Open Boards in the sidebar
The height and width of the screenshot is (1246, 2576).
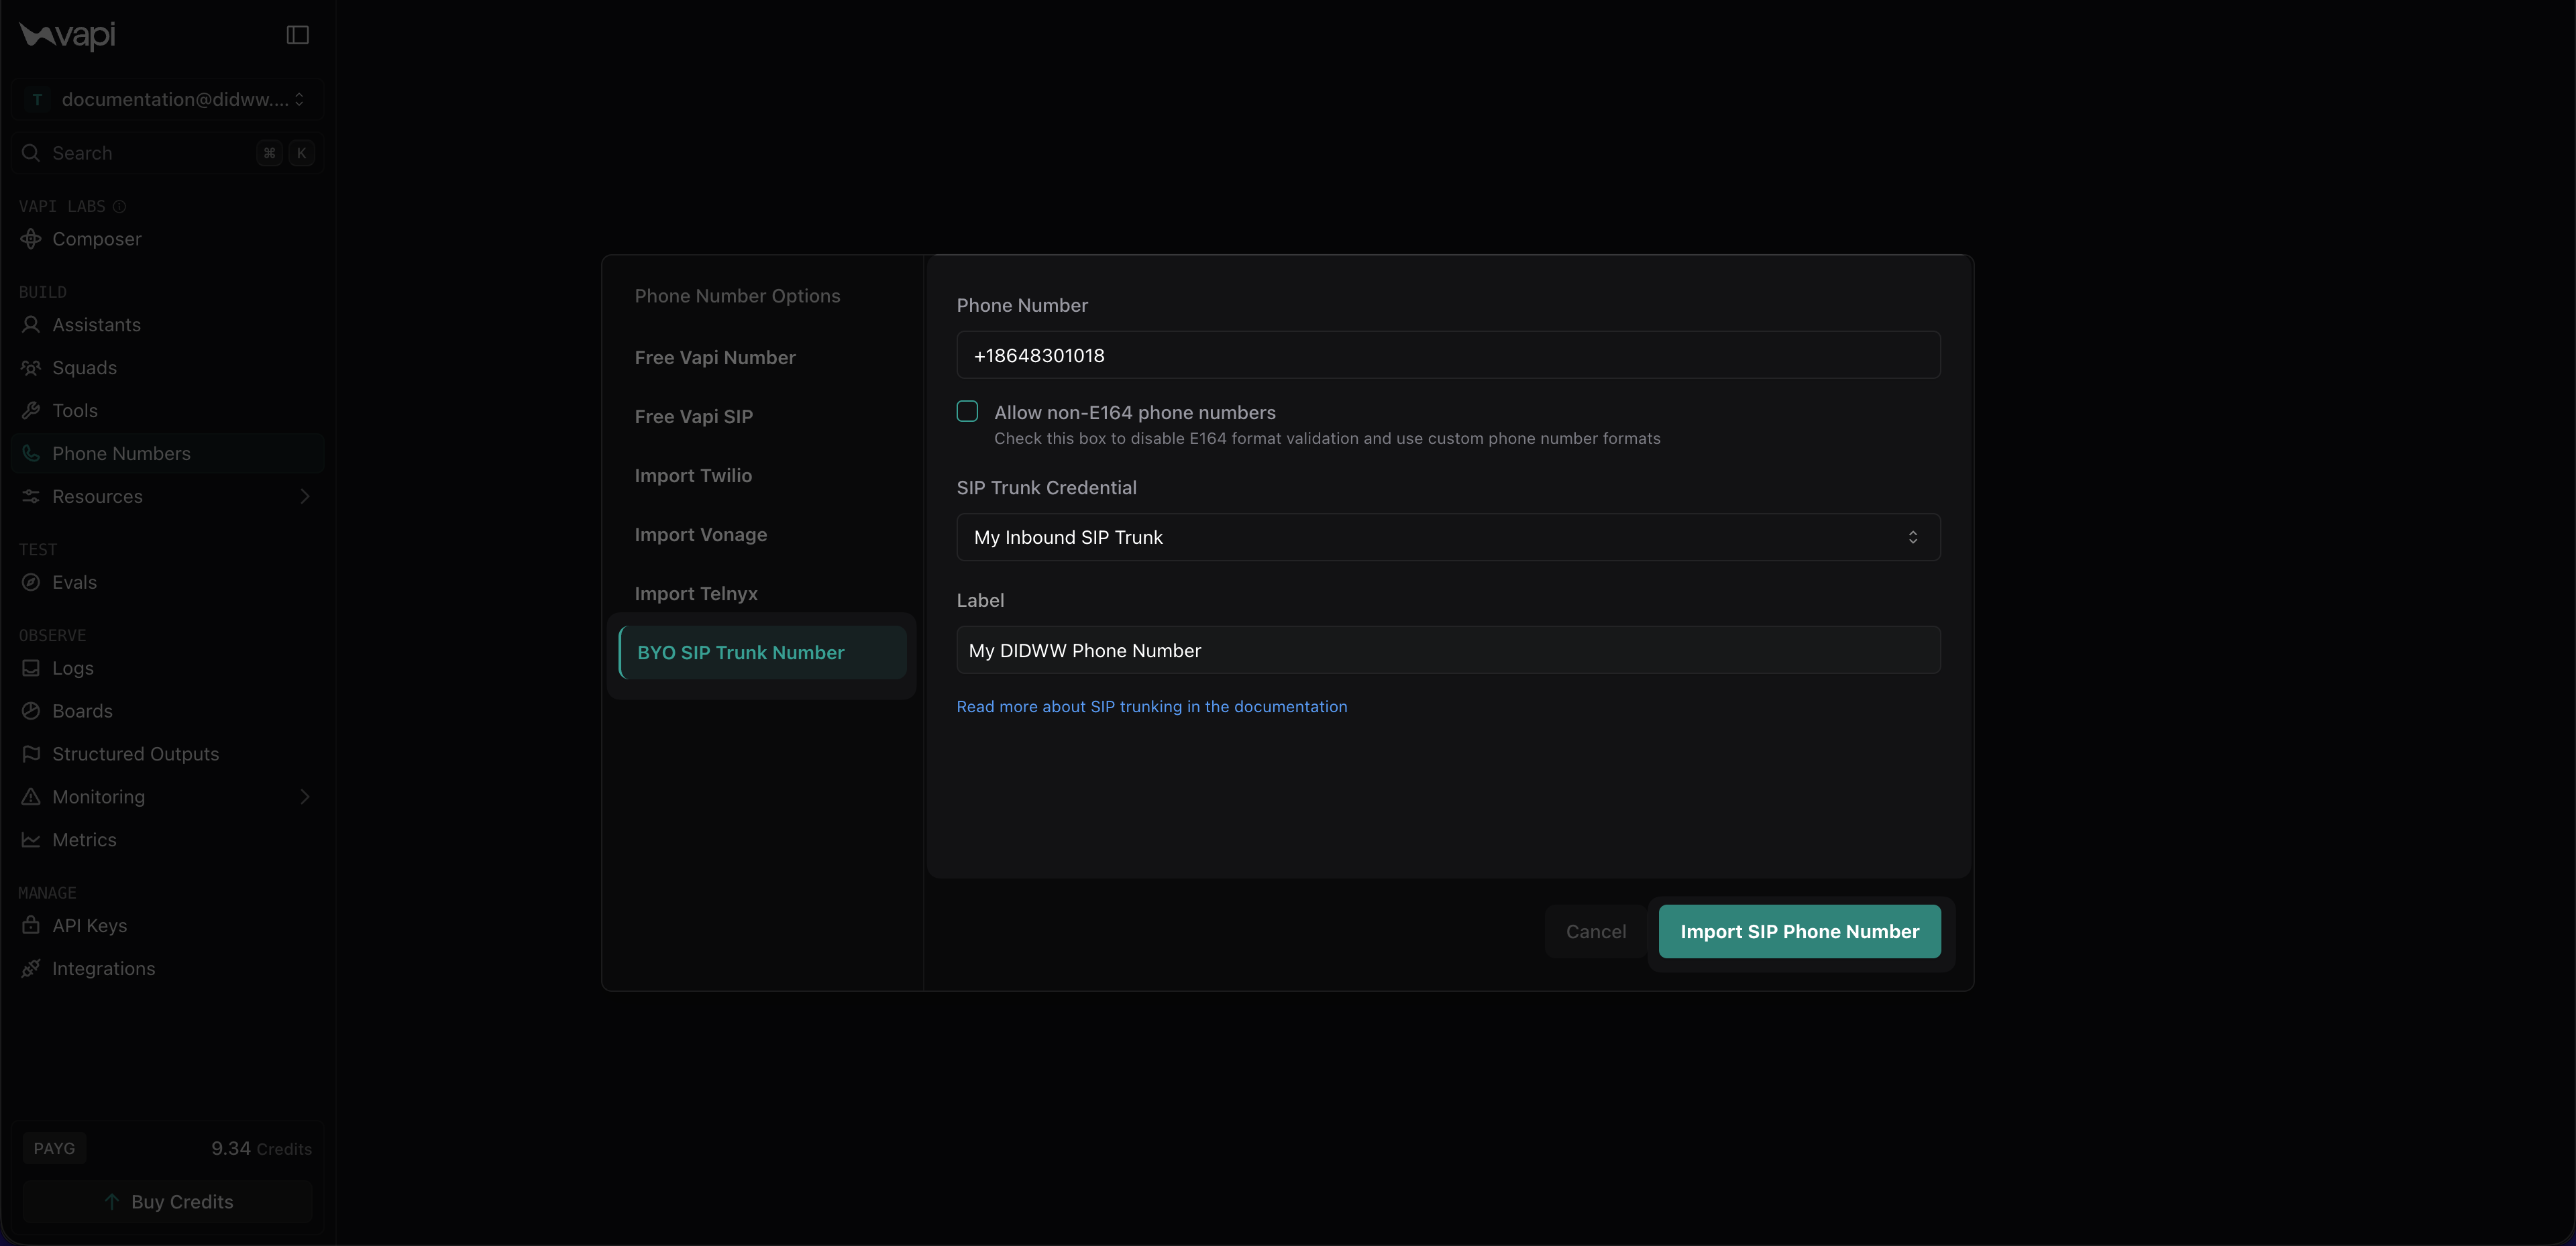tap(167, 711)
